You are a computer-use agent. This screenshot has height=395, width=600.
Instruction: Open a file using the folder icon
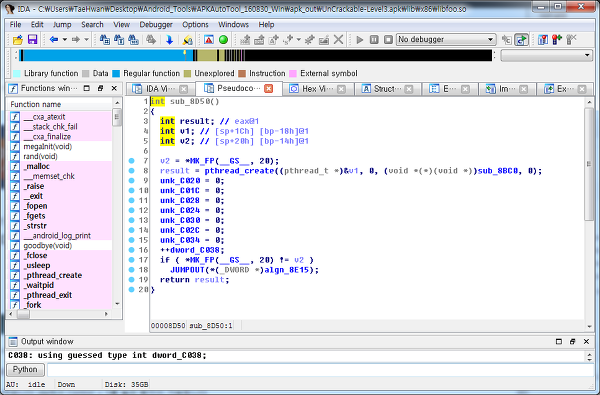pos(18,39)
